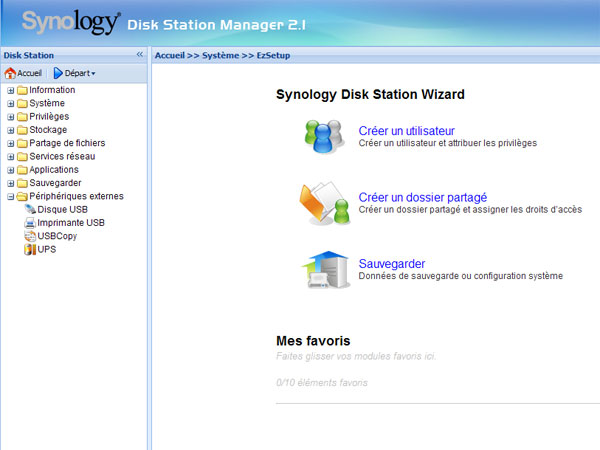600x450 pixels.
Task: Click the 'Faites glisser vos modules favoris ici' text
Action: (x=356, y=357)
